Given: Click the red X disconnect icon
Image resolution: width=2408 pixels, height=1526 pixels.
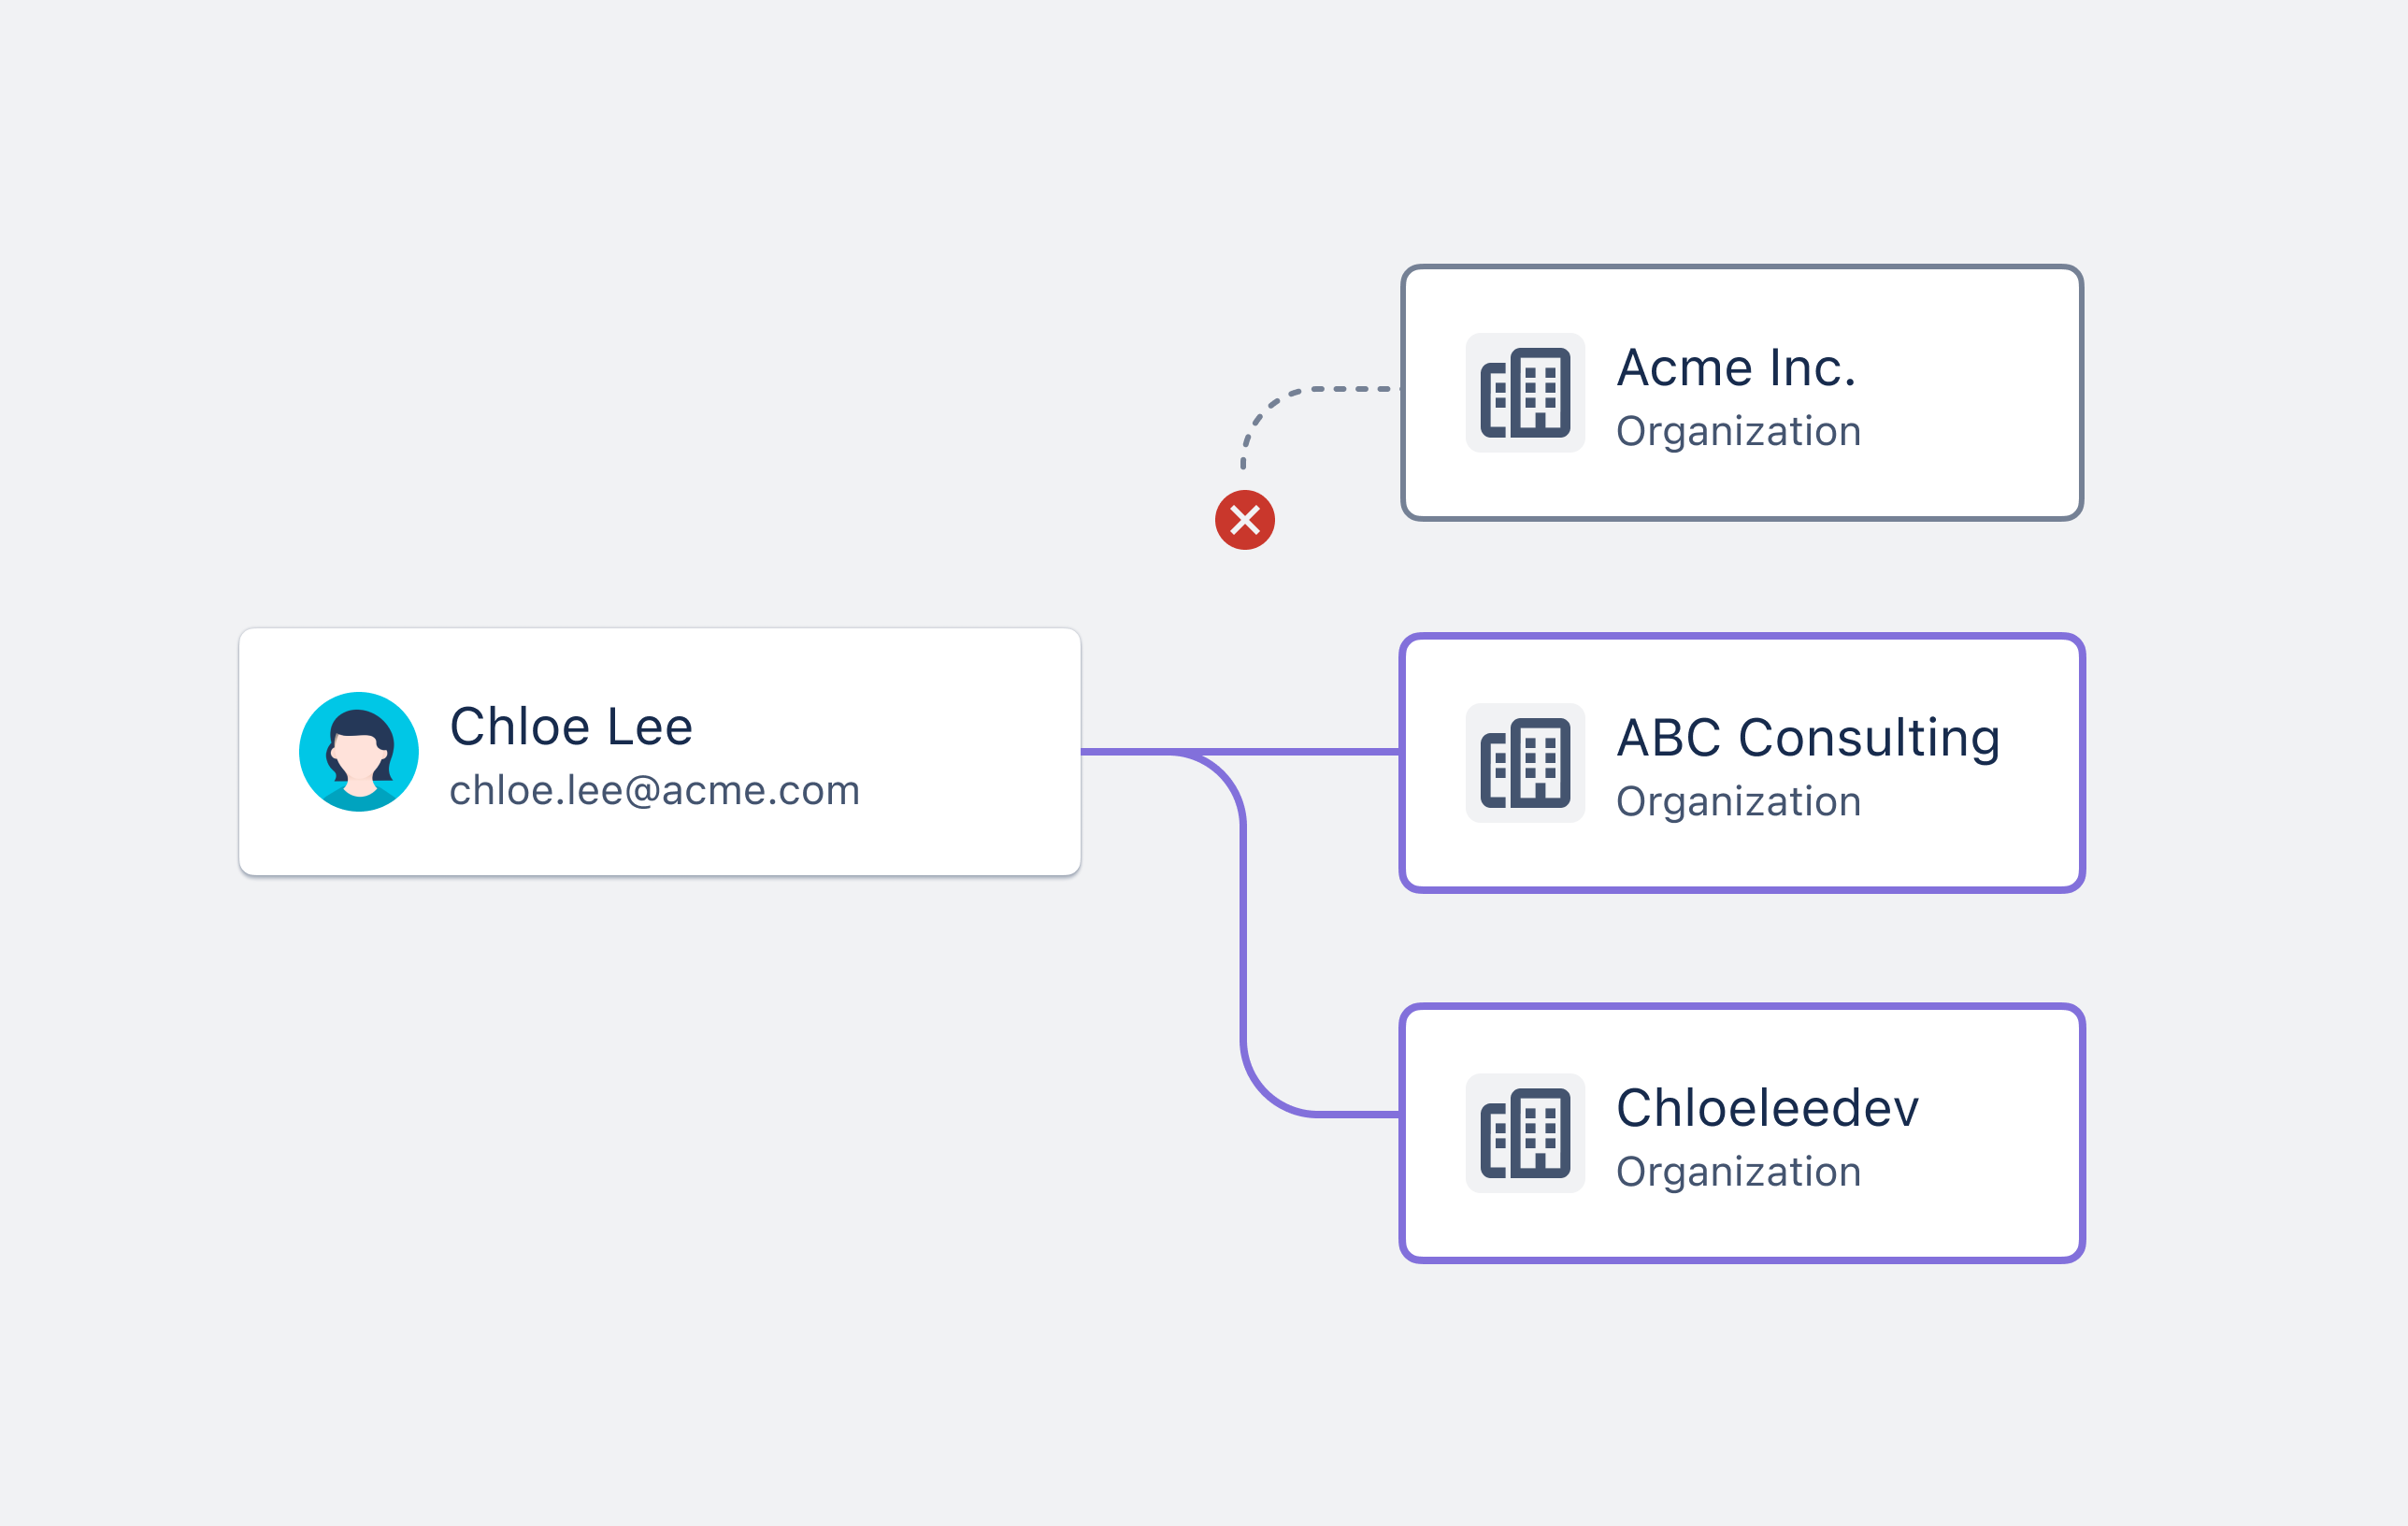Looking at the screenshot, I should click(x=1244, y=520).
